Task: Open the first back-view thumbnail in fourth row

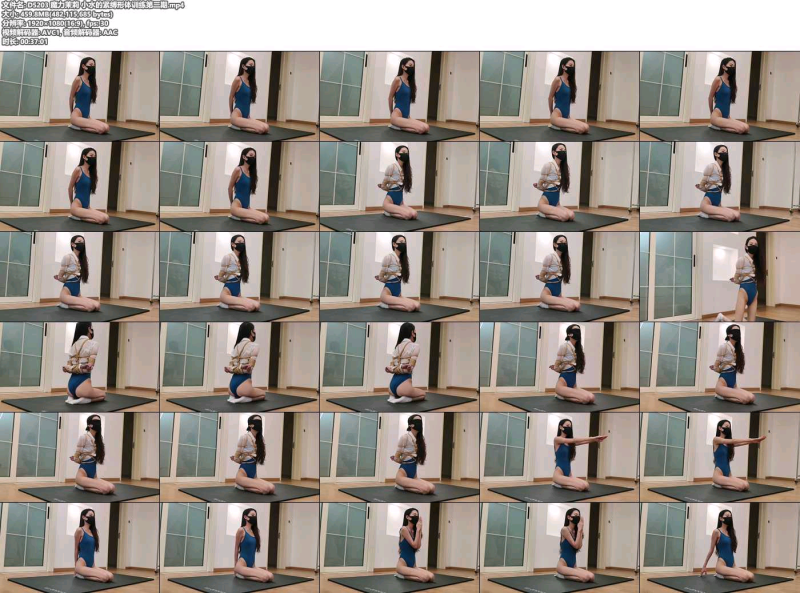Action: (80, 367)
